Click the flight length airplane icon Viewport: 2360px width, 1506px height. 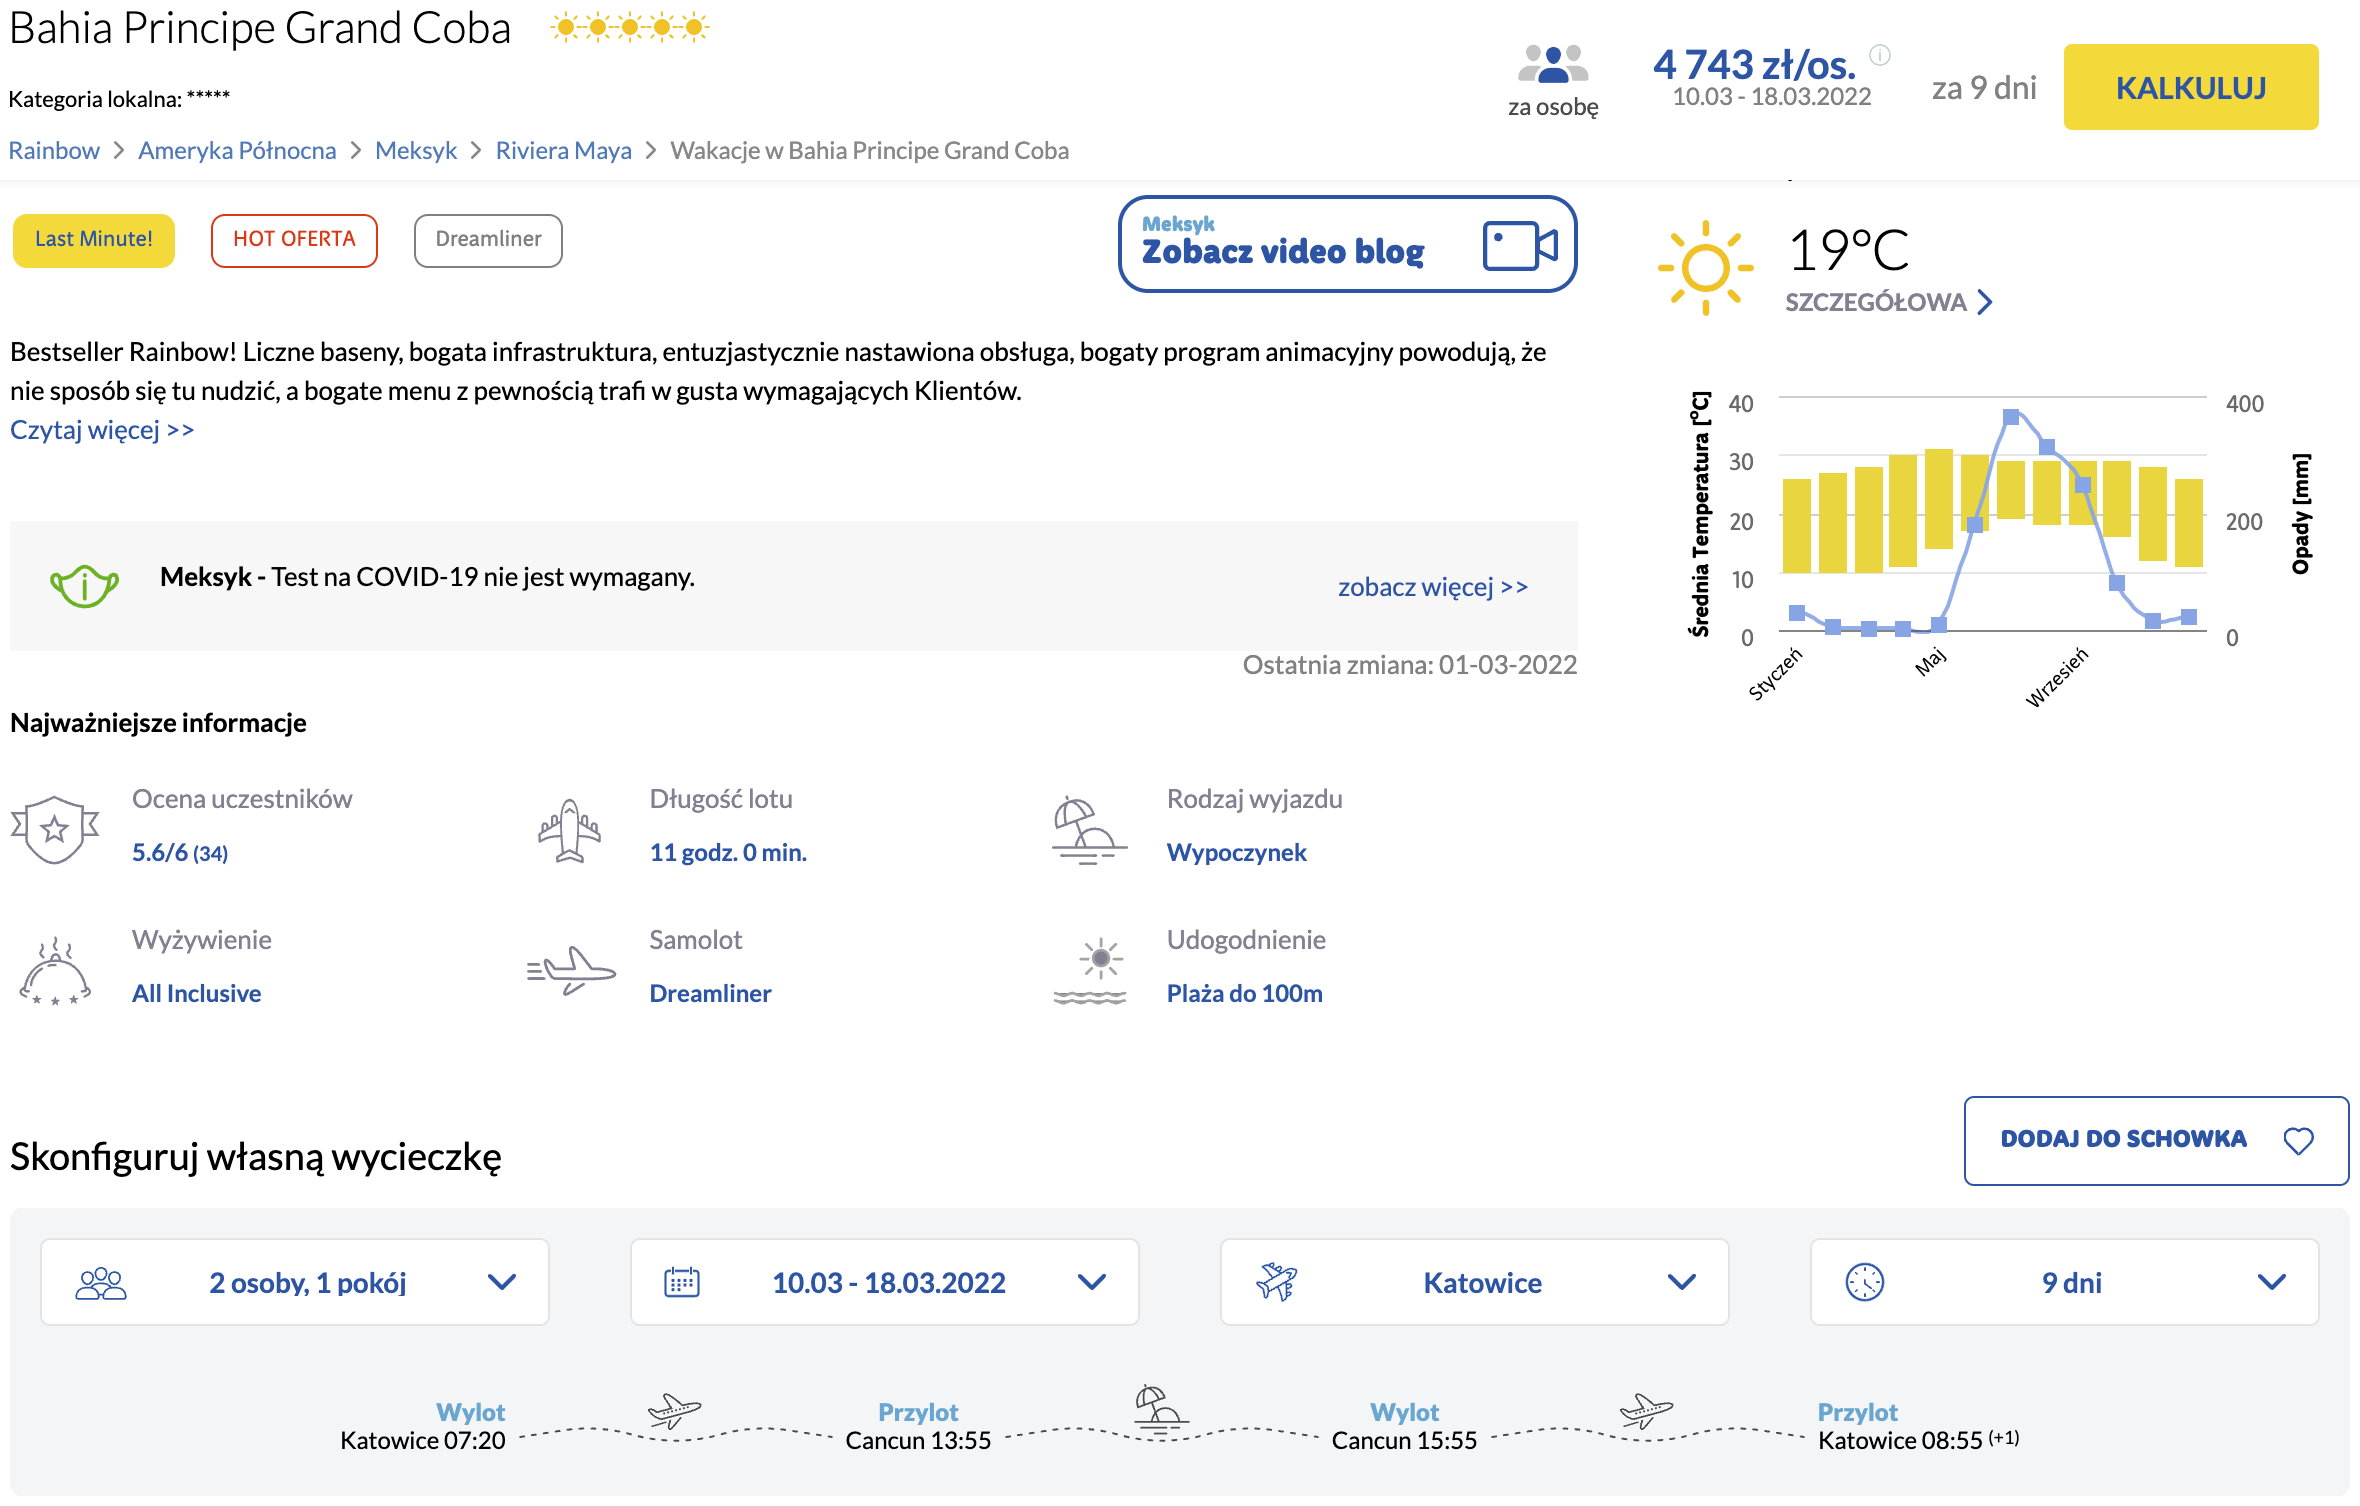coord(569,830)
